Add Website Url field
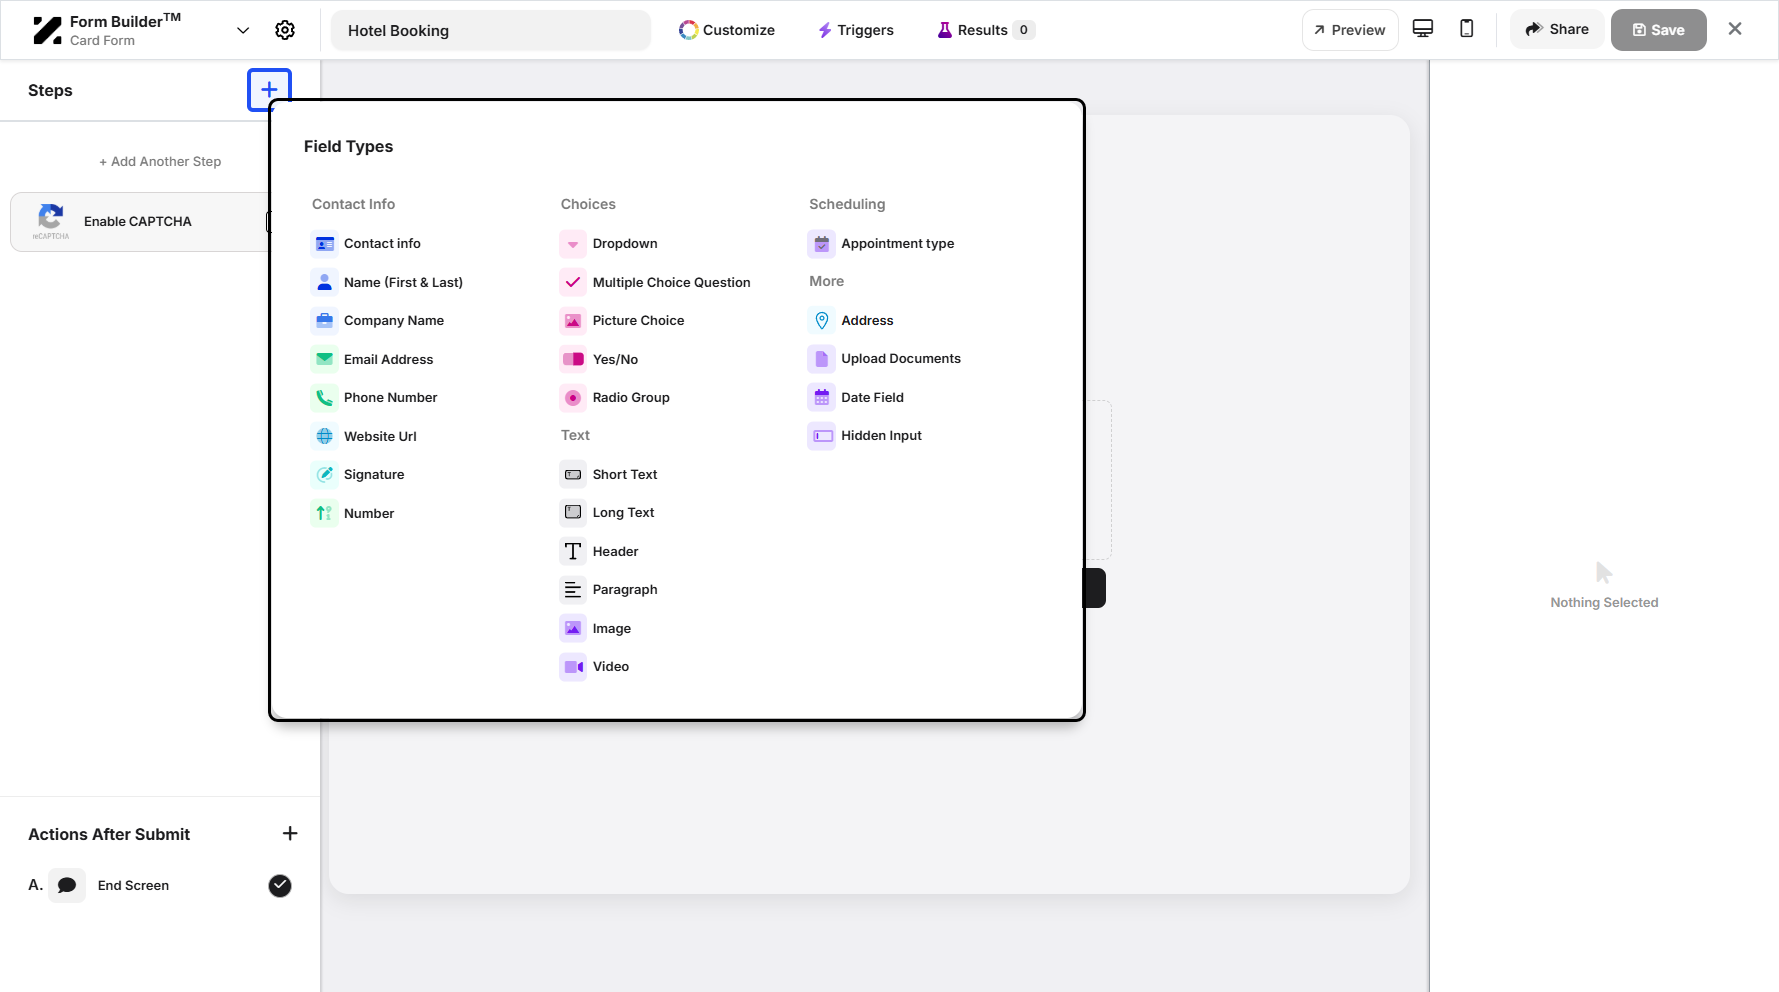The height and width of the screenshot is (992, 1779). (x=364, y=436)
